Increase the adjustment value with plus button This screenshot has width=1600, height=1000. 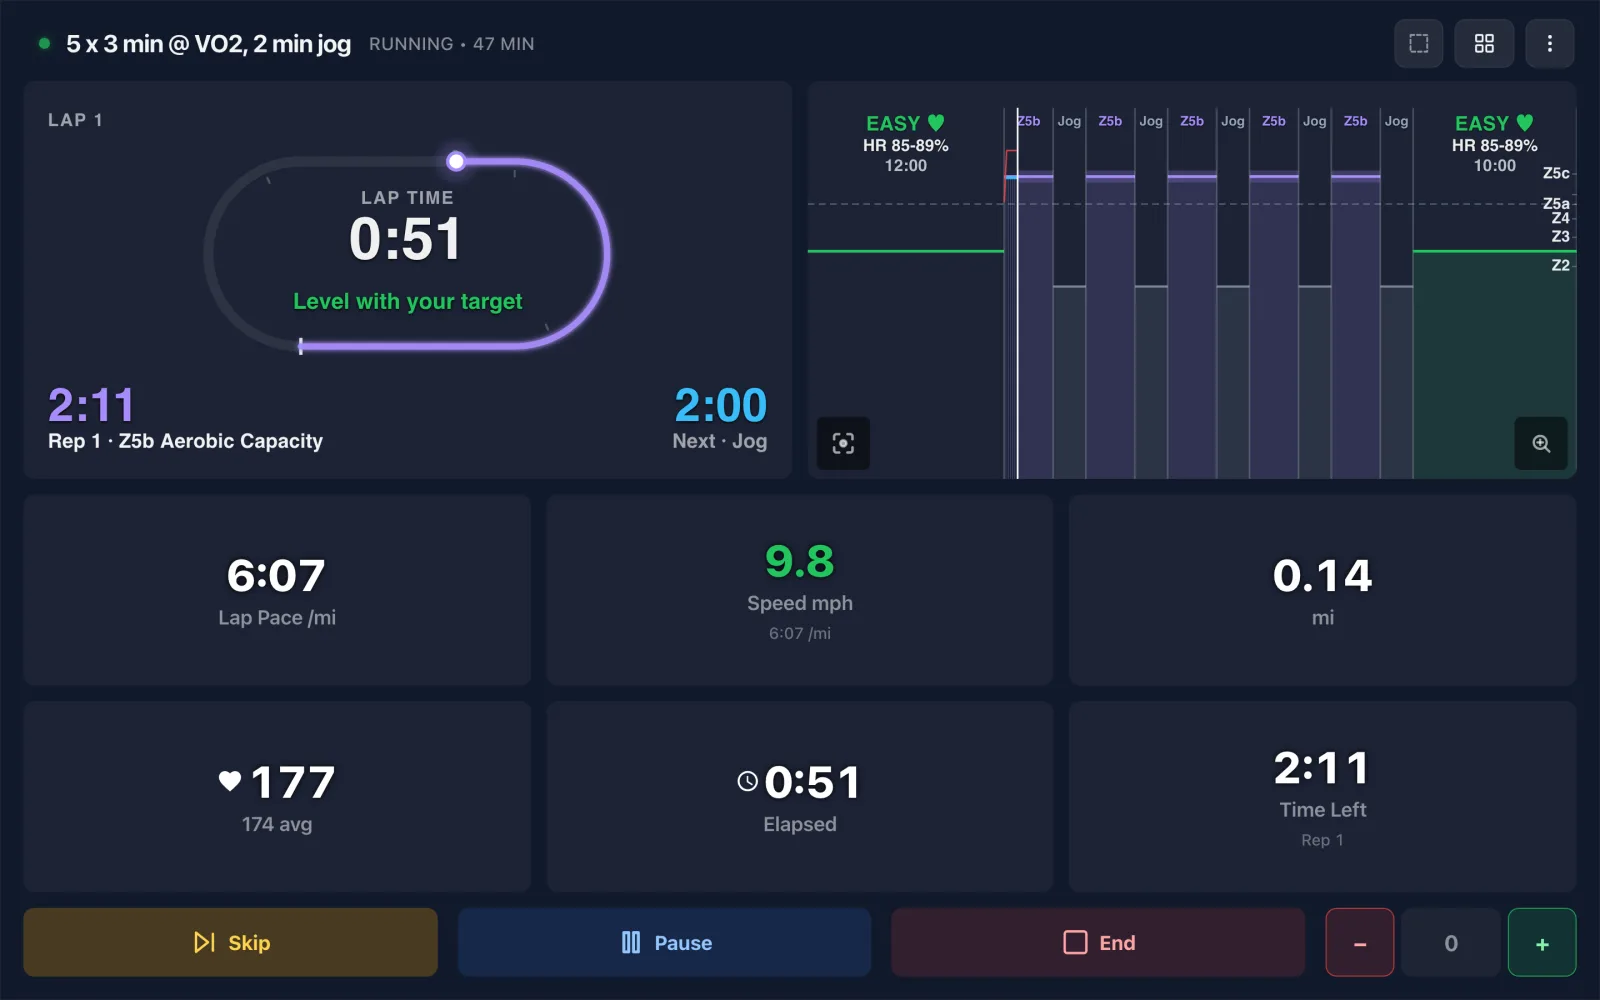1542,942
